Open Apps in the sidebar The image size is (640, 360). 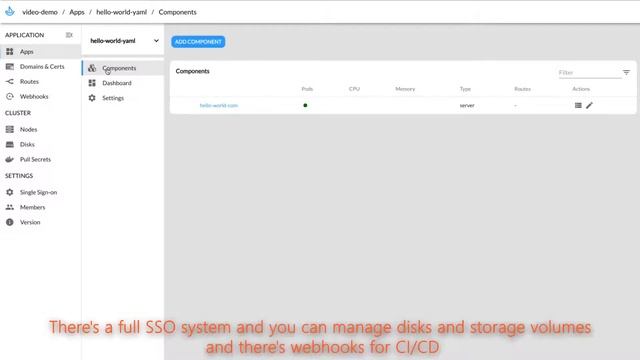40,51
